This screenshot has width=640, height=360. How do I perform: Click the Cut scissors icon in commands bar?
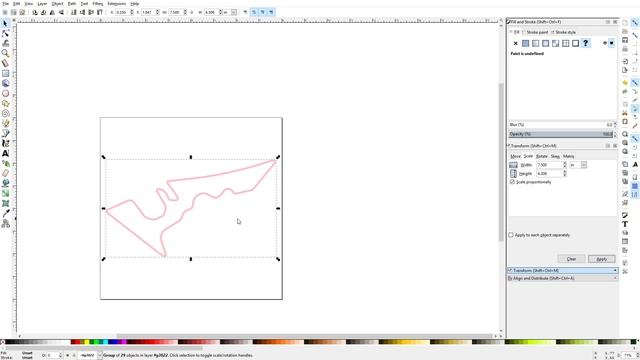625,113
